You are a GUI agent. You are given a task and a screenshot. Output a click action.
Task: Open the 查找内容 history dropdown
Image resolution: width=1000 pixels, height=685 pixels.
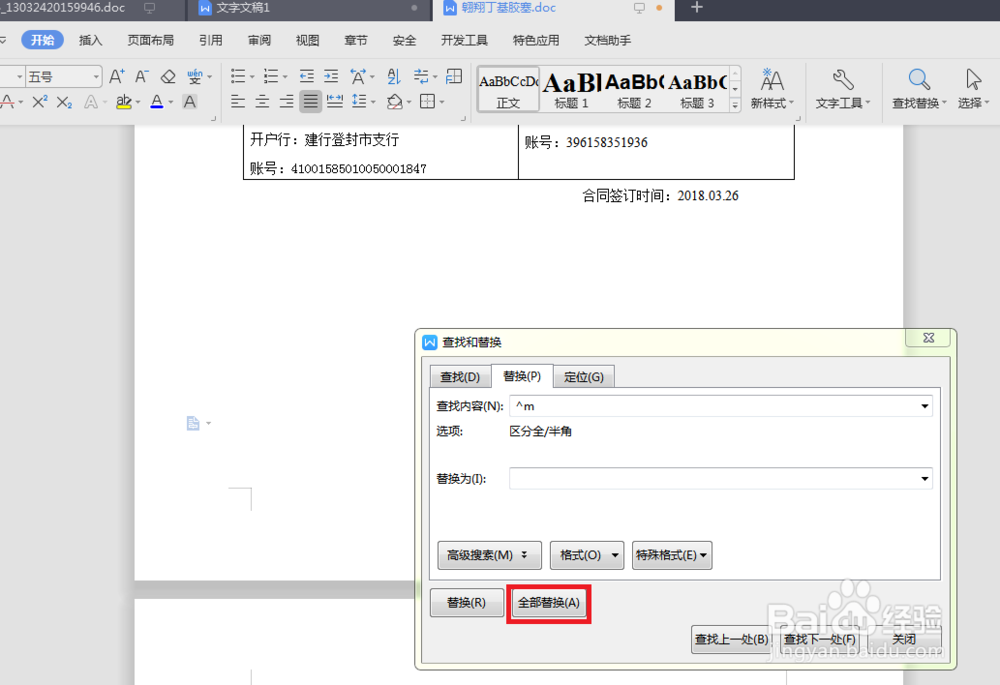pyautogui.click(x=924, y=406)
